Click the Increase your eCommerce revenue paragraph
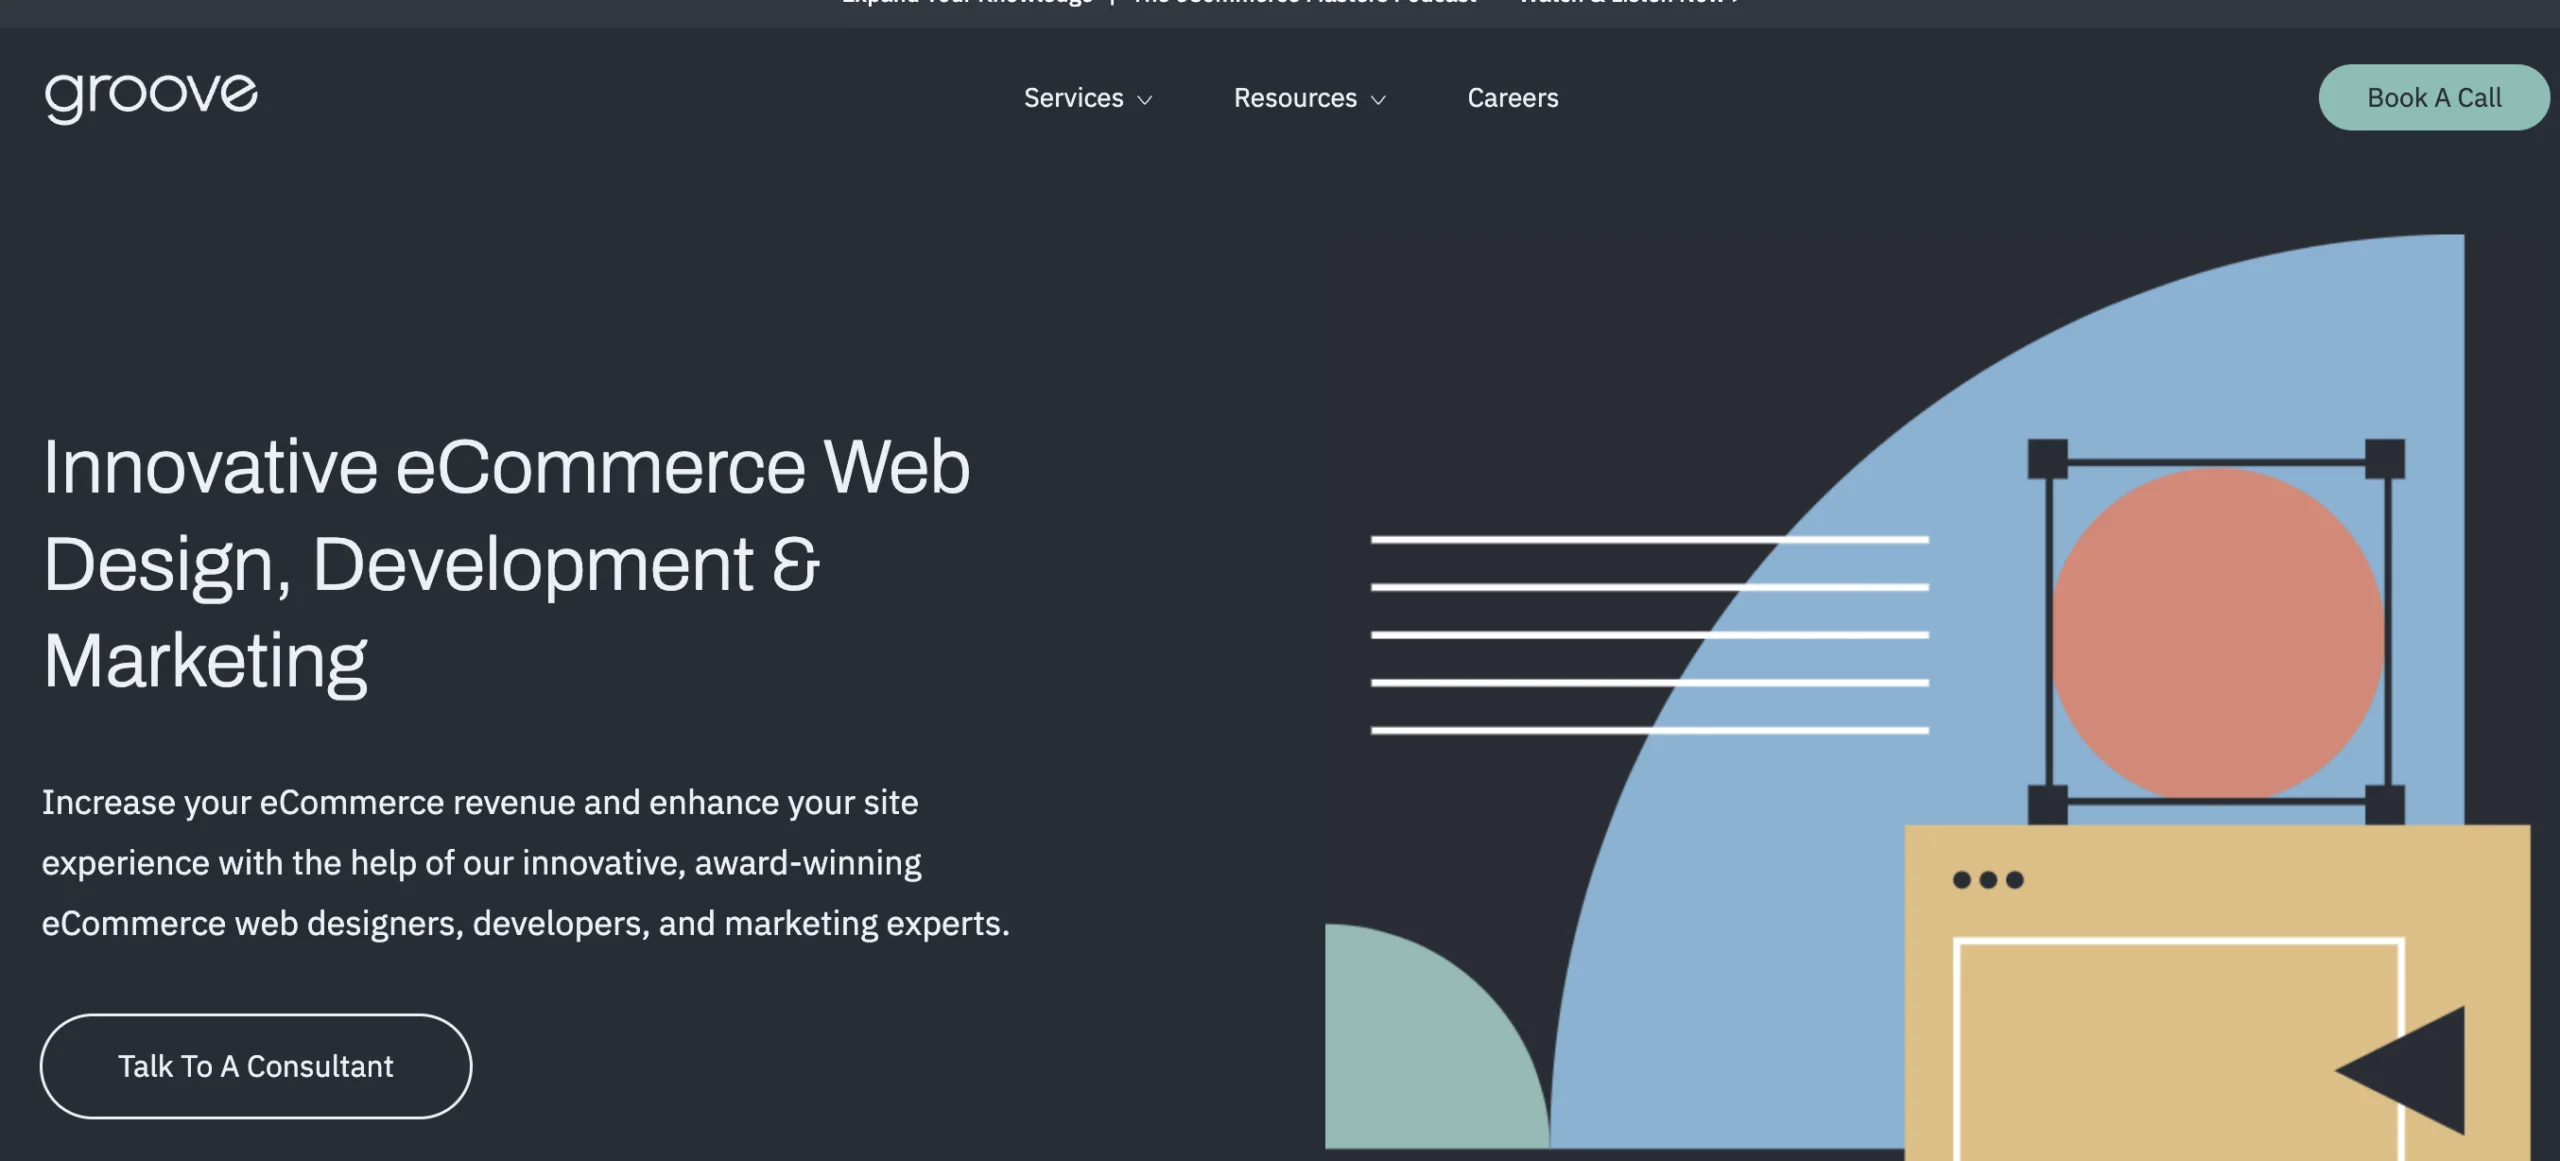 (x=525, y=862)
